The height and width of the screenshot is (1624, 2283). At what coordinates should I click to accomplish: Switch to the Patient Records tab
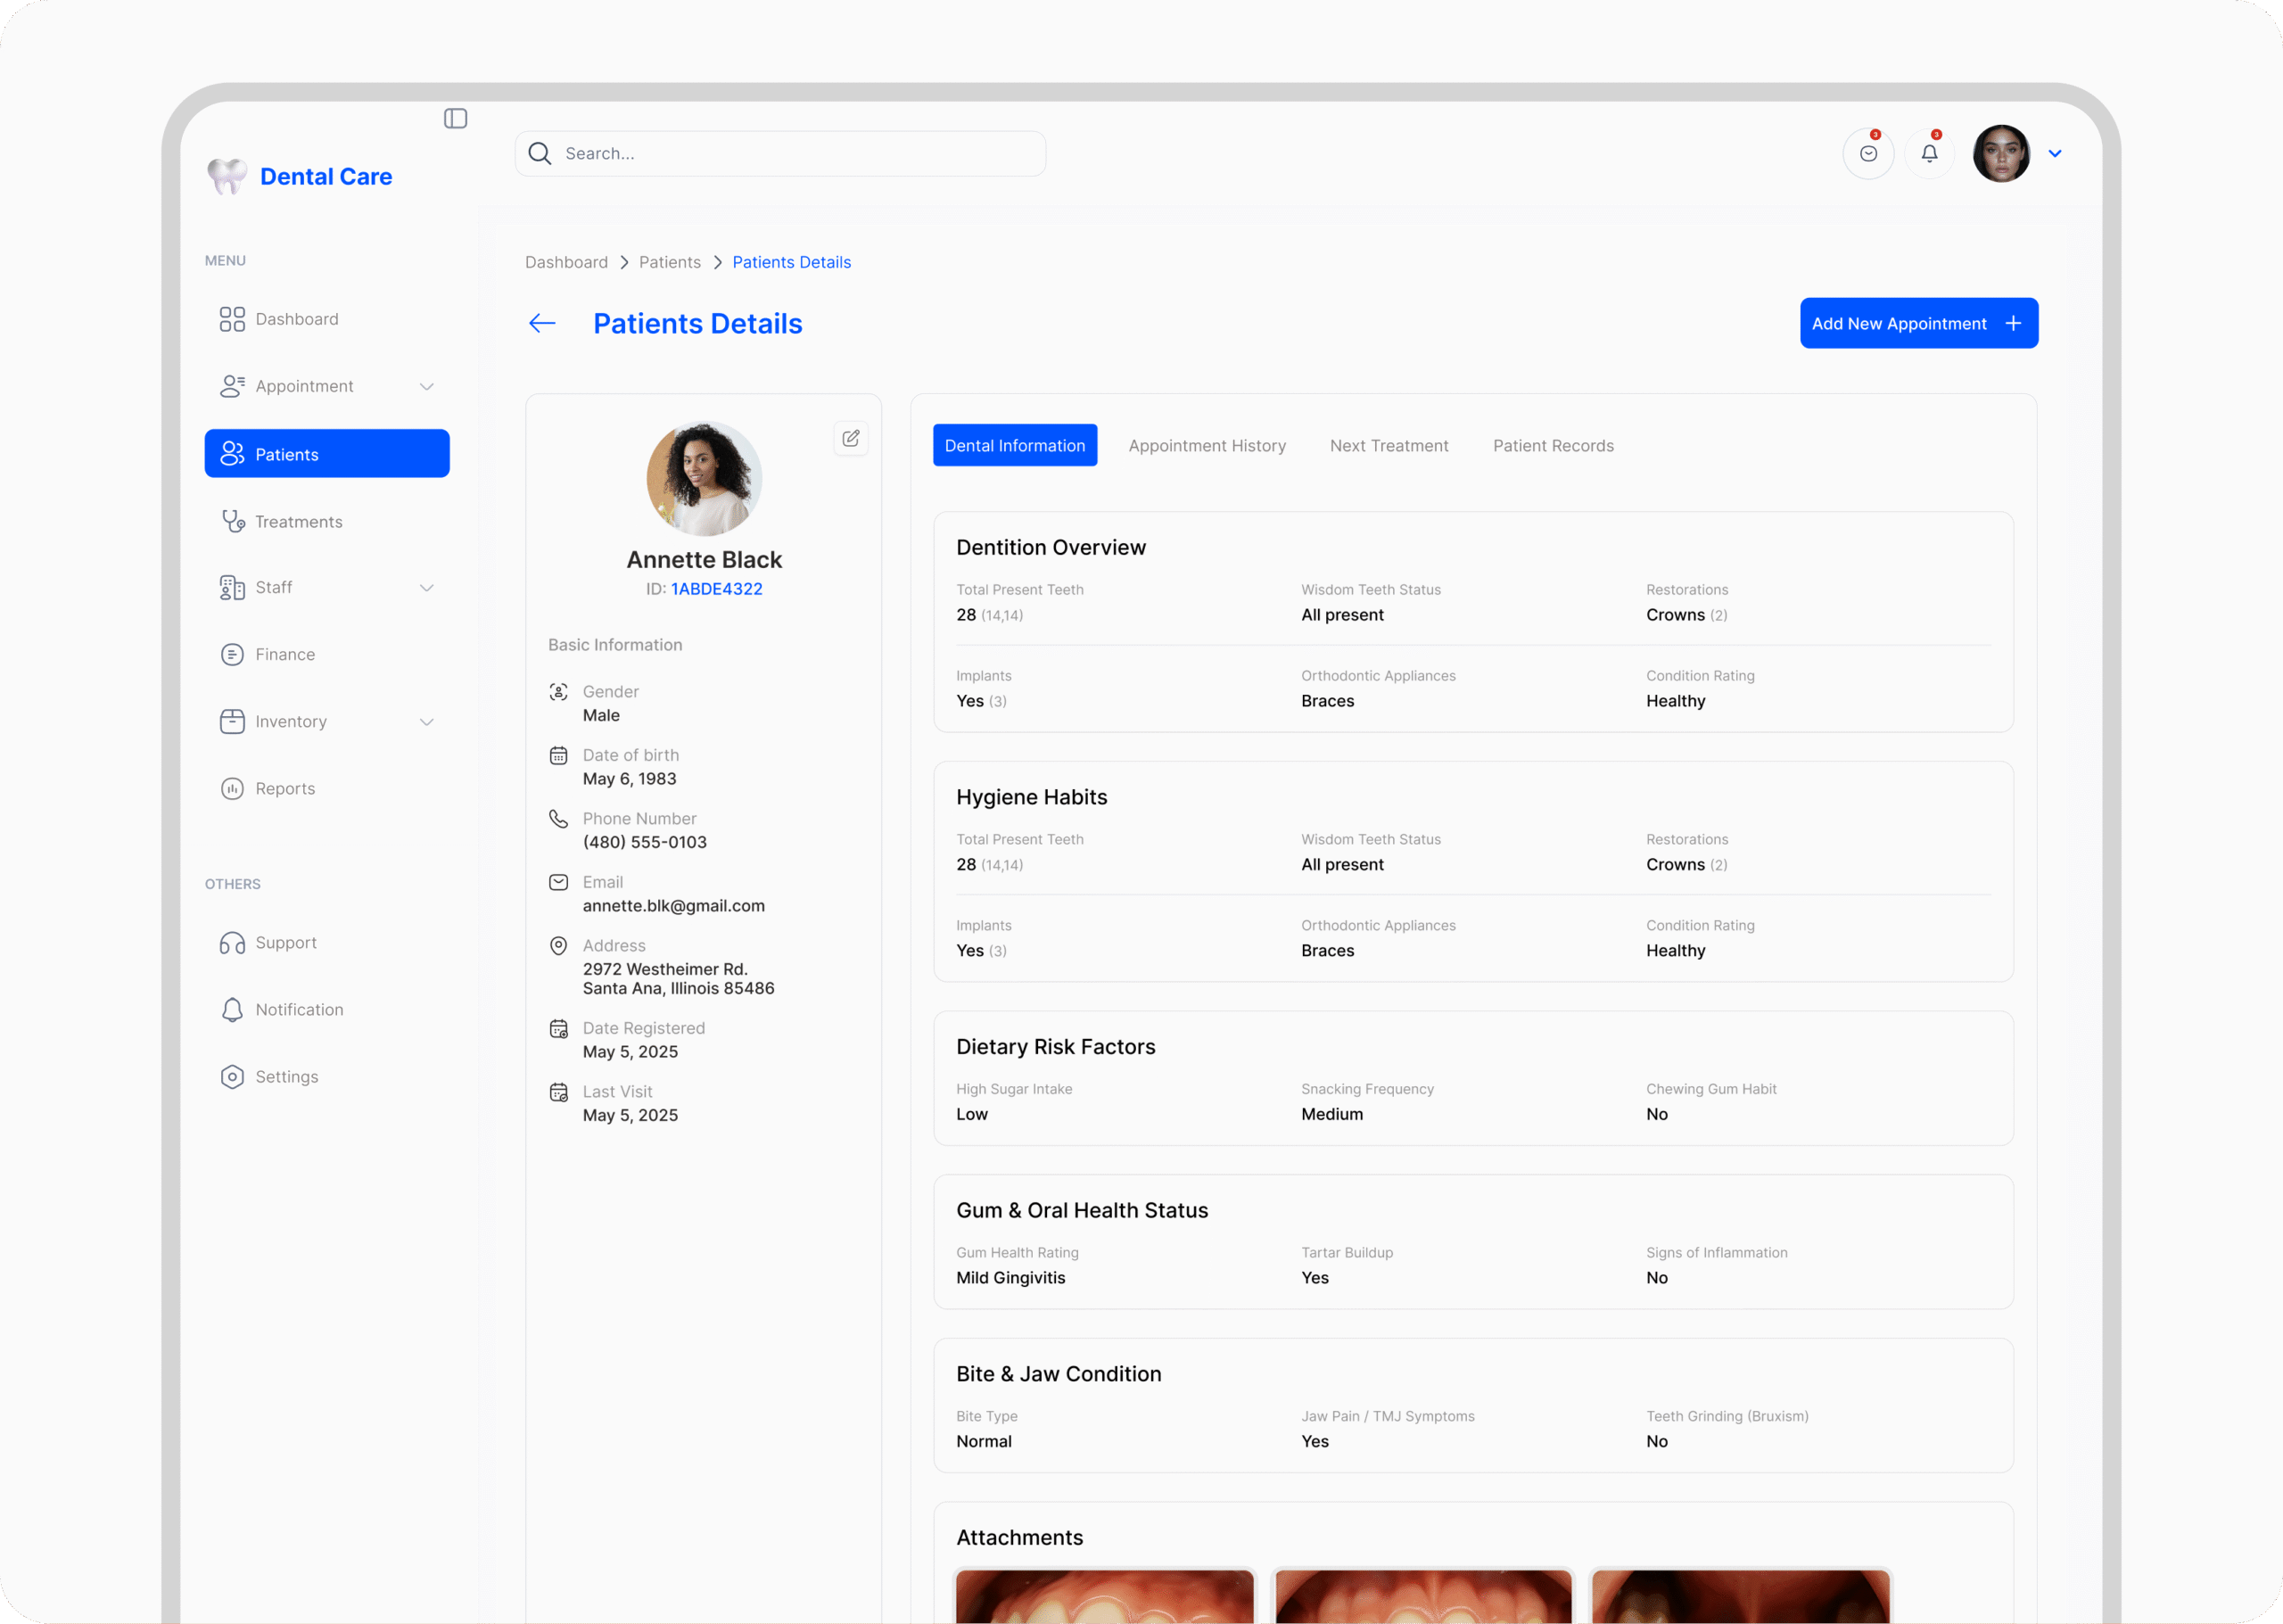[x=1553, y=445]
